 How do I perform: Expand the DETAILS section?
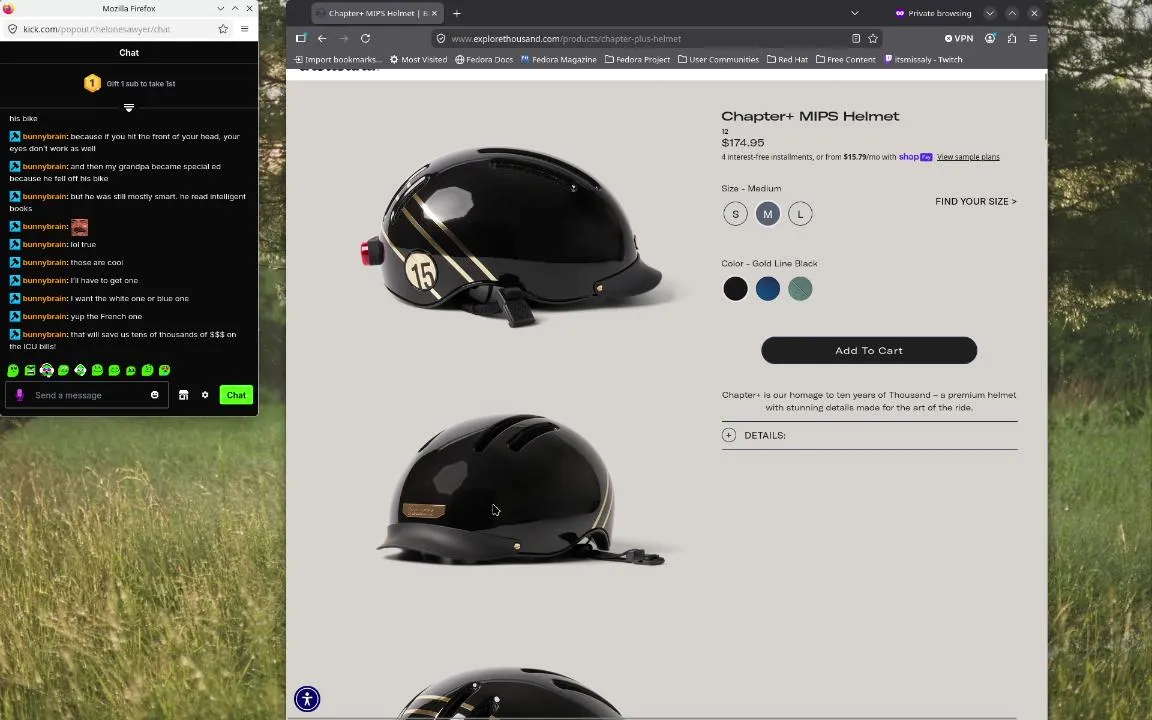(869, 435)
